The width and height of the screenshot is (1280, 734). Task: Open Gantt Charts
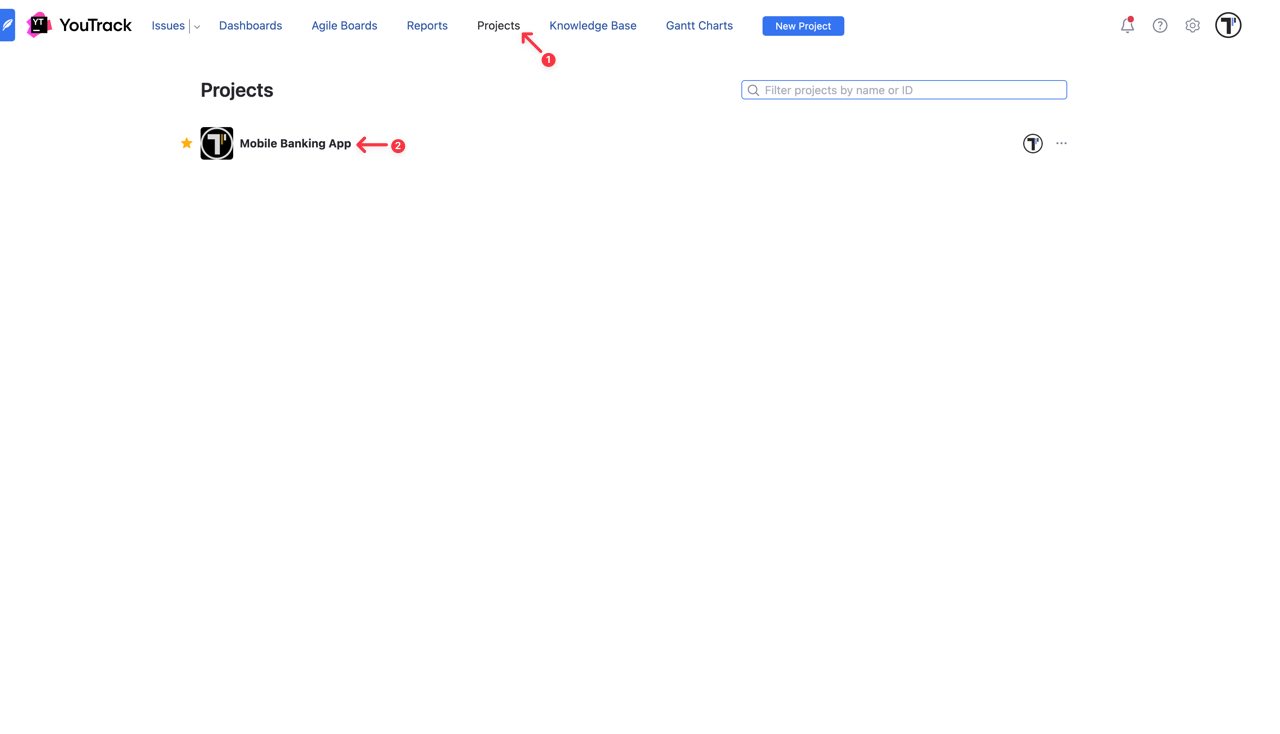[699, 26]
